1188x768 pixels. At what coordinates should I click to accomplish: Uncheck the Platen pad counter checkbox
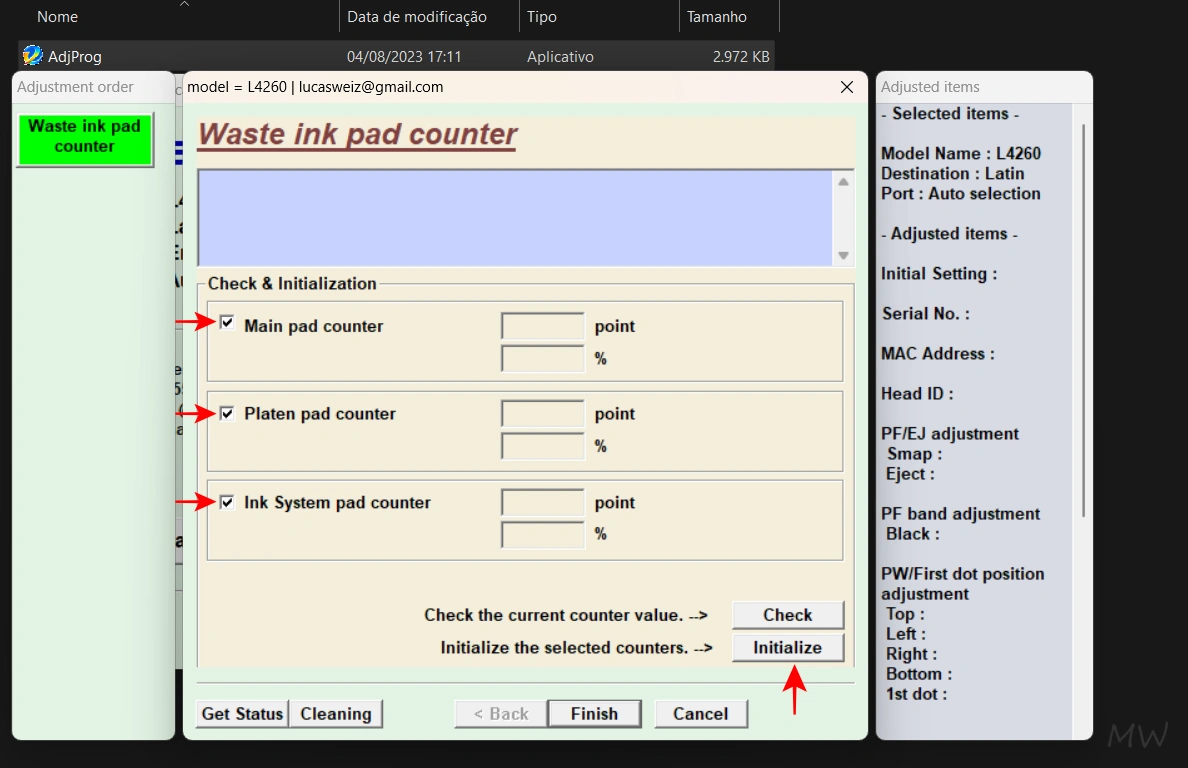click(228, 413)
